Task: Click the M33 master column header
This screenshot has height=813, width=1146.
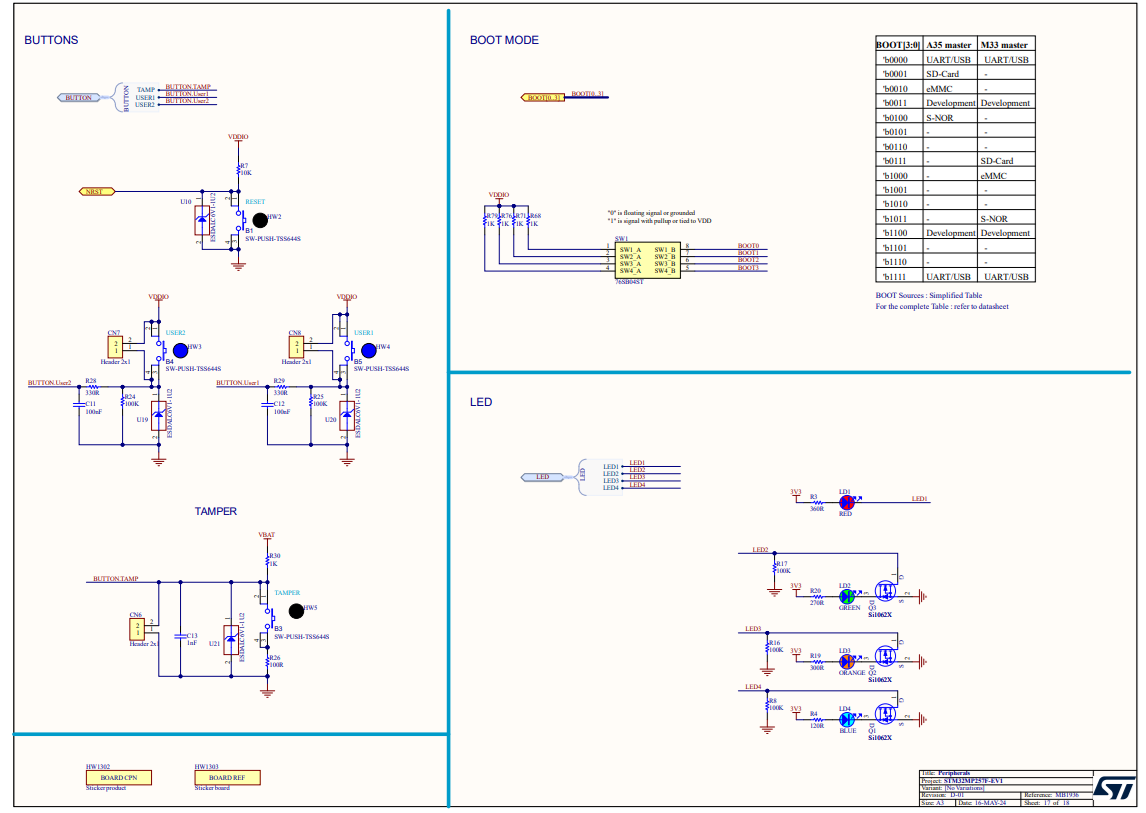Action: click(x=1004, y=45)
